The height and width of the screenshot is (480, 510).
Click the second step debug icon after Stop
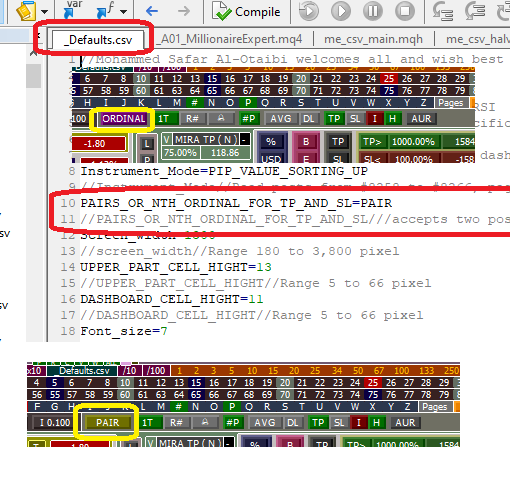pyautogui.click(x=475, y=10)
